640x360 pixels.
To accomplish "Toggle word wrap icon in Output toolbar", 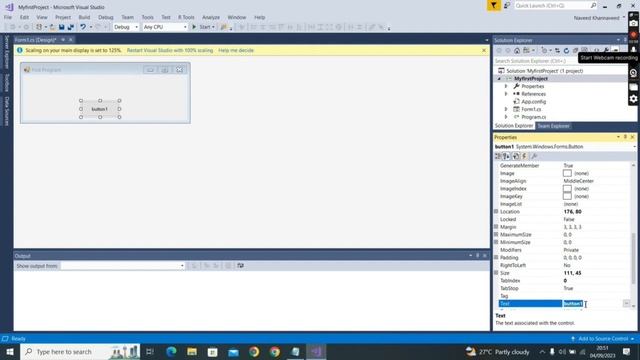I will [240, 266].
